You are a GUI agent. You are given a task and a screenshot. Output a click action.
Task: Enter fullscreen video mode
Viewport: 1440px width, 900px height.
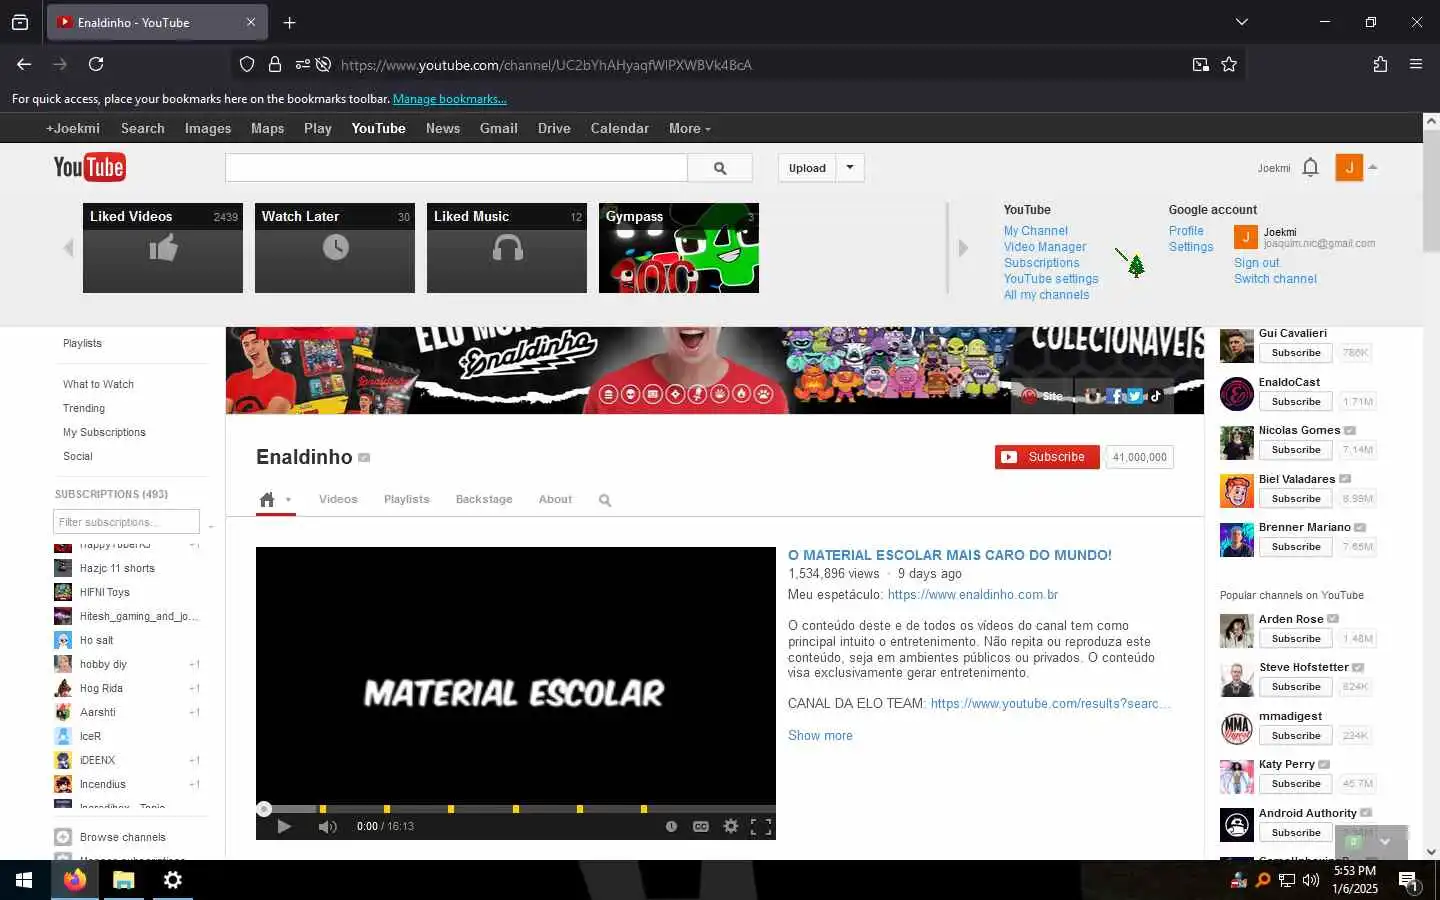tap(761, 826)
